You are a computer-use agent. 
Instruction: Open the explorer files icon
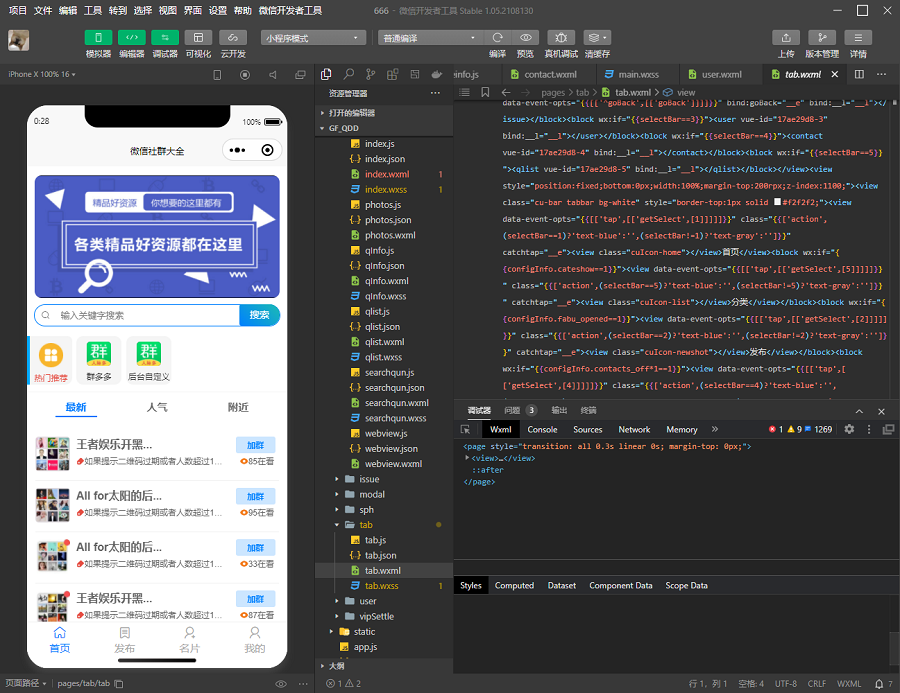point(327,74)
